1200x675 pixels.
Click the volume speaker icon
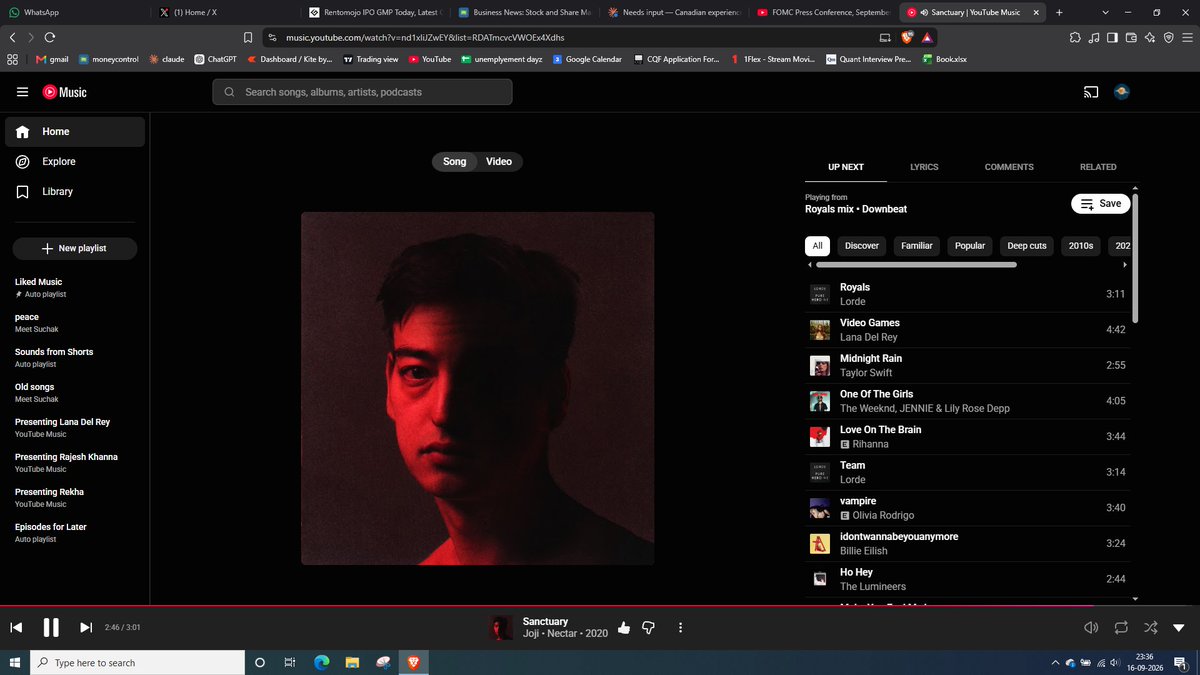[x=1091, y=628]
